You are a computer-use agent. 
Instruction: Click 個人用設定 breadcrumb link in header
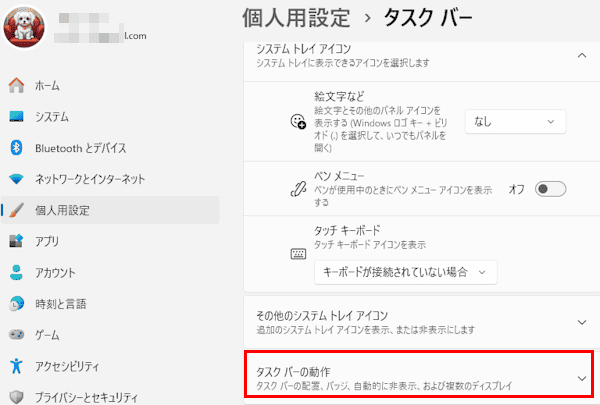tap(296, 18)
